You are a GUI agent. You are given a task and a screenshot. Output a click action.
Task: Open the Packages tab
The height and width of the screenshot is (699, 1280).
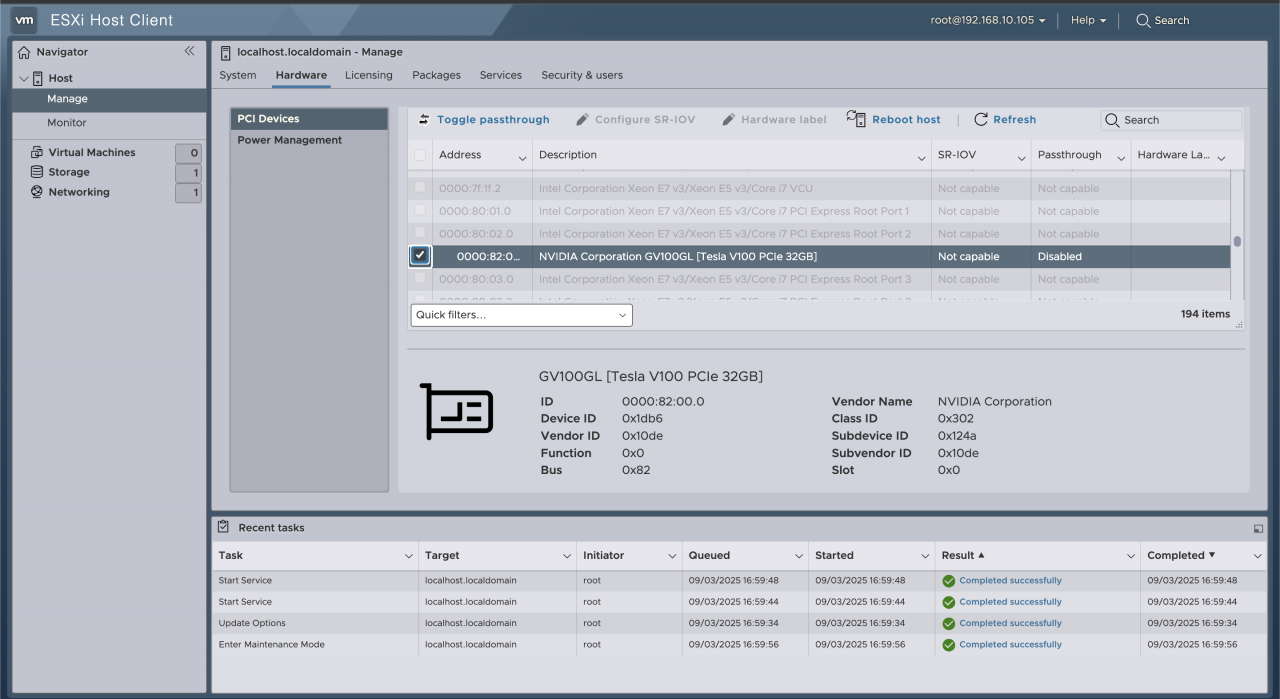coord(436,75)
